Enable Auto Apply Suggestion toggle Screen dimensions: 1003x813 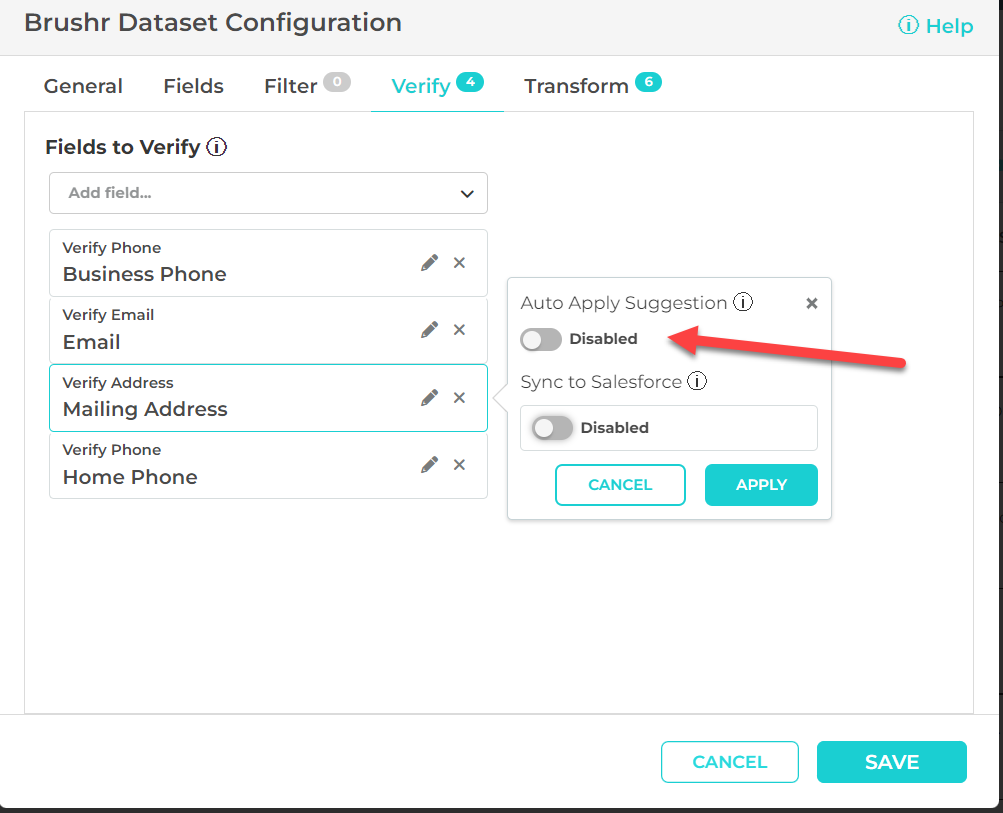(541, 340)
